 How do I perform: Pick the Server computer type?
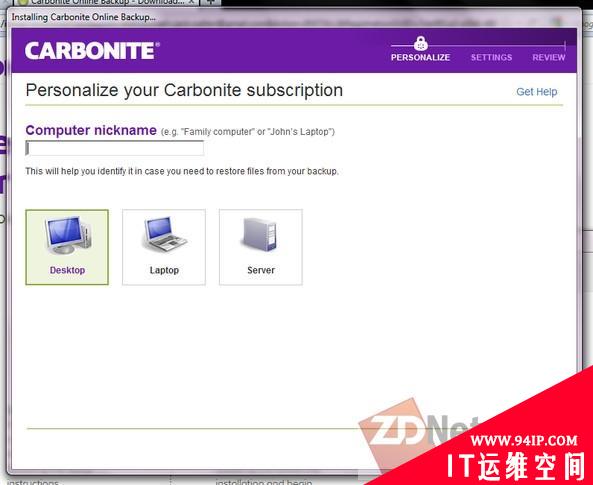coord(261,247)
